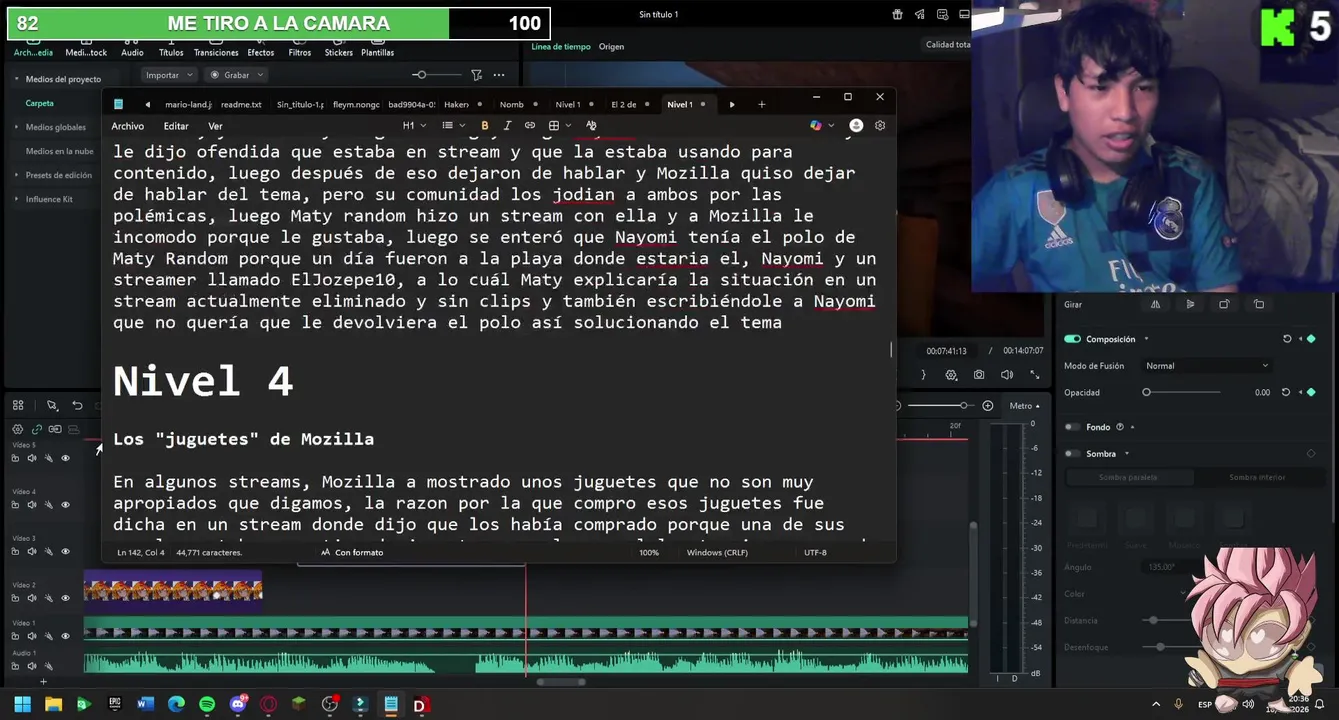Hide the Video 4 track

click(x=66, y=505)
